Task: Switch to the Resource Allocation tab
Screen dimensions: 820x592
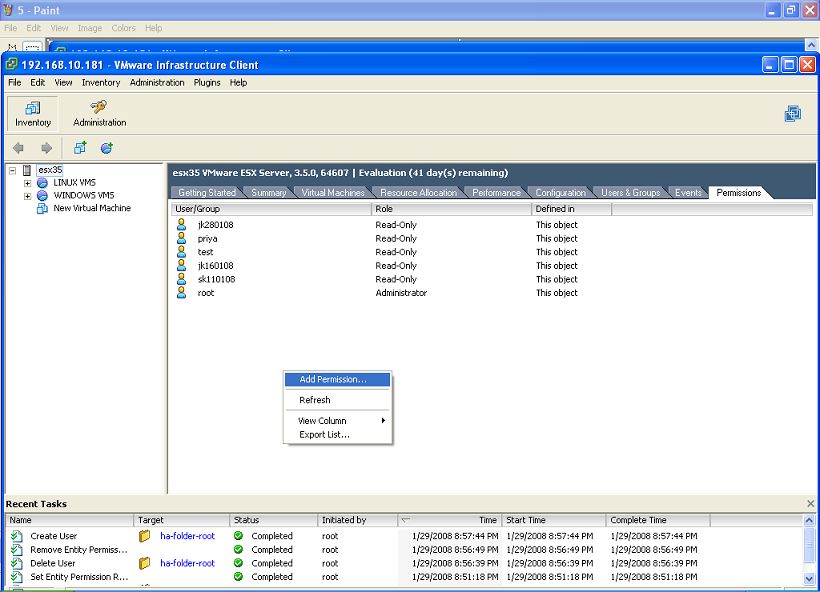Action: tap(418, 192)
